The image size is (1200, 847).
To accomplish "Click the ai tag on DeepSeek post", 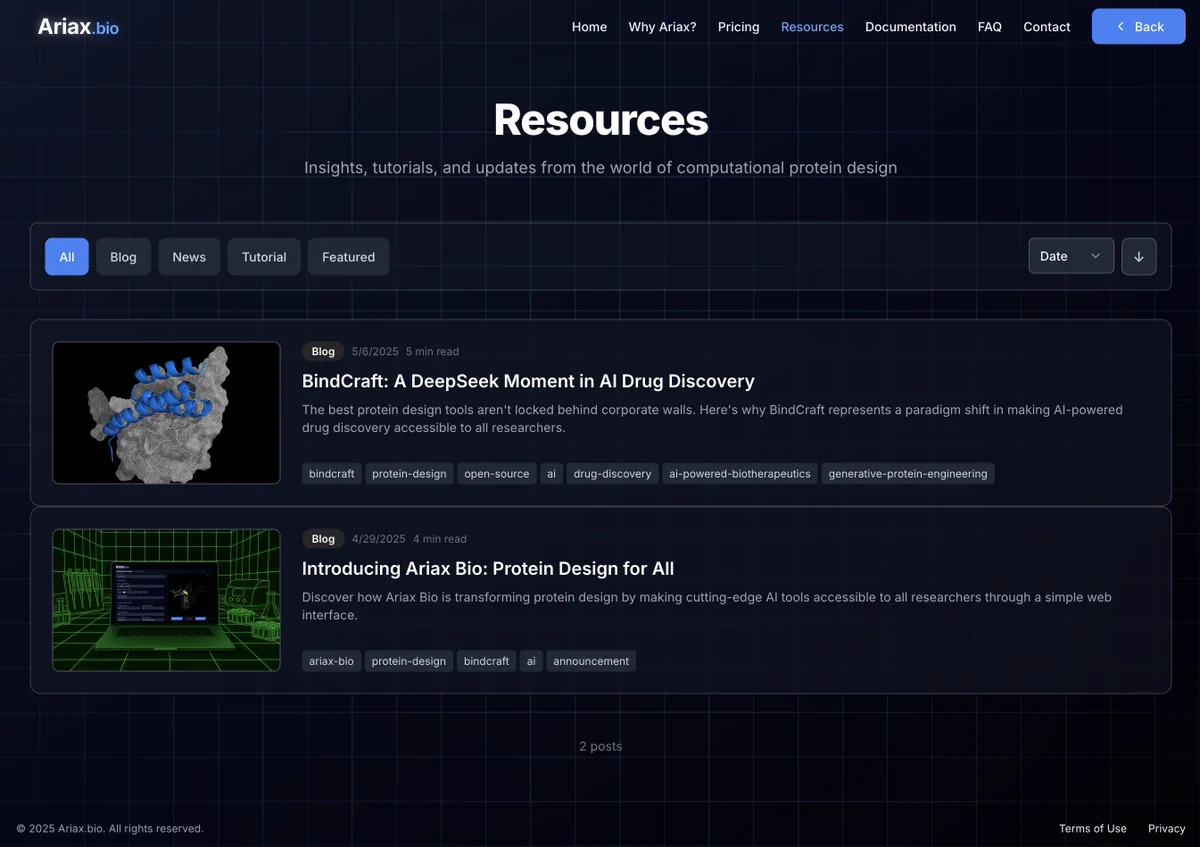I will tap(551, 474).
